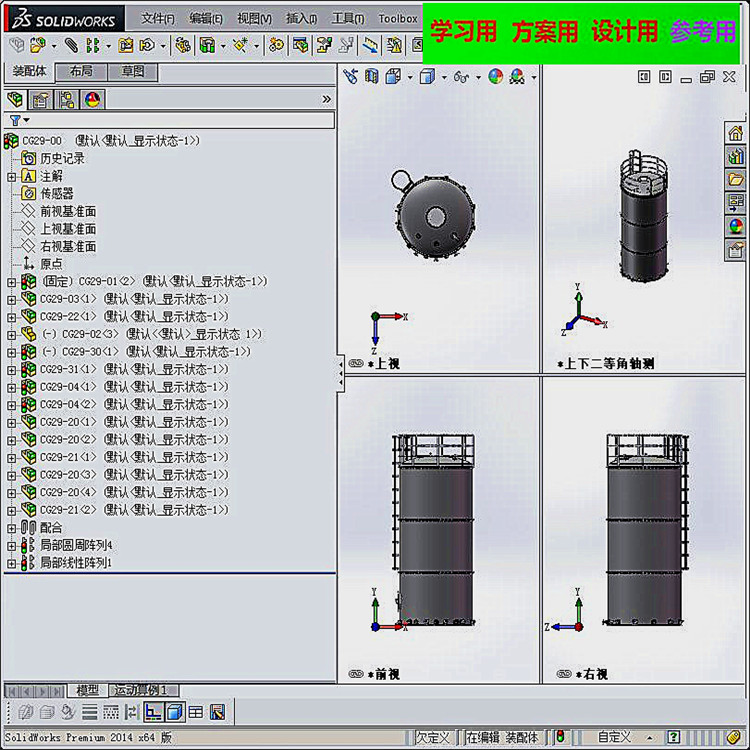
Task: Open the PropertyManager tab icon
Action: coord(41,99)
